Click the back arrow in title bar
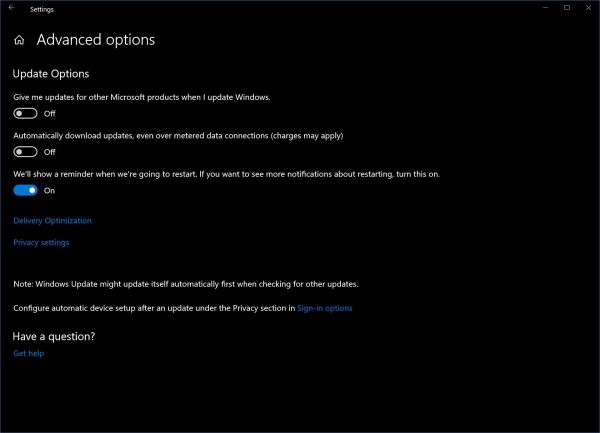Image resolution: width=600 pixels, height=433 pixels. coord(11,8)
